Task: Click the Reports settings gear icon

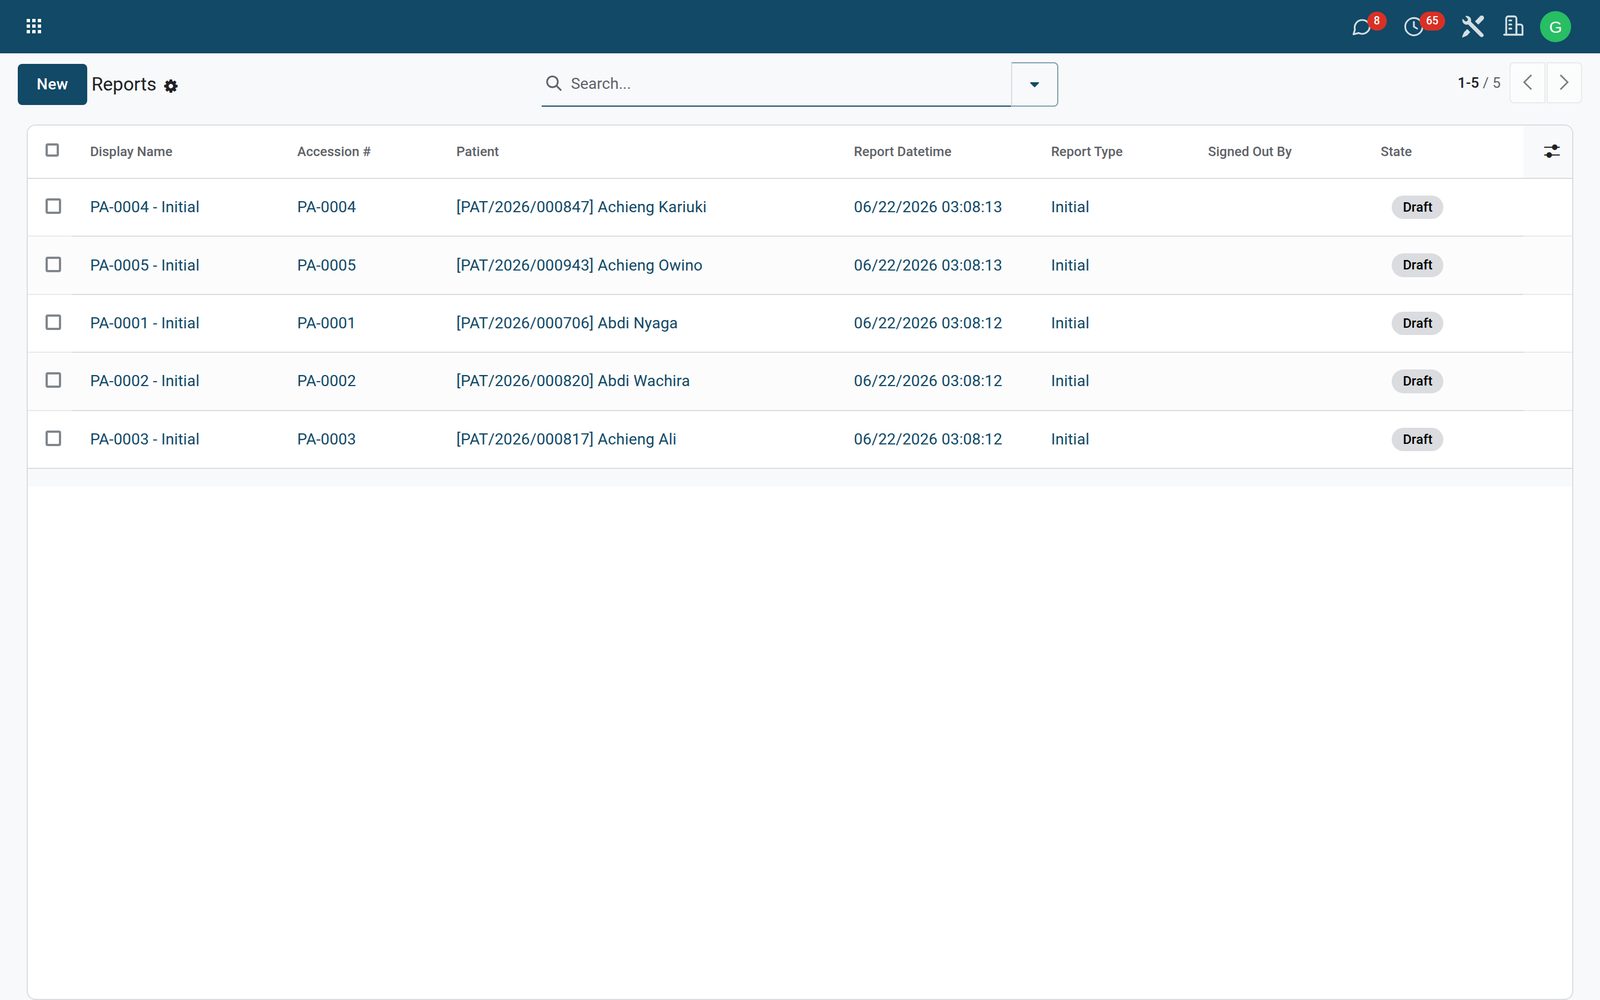Action: (171, 86)
